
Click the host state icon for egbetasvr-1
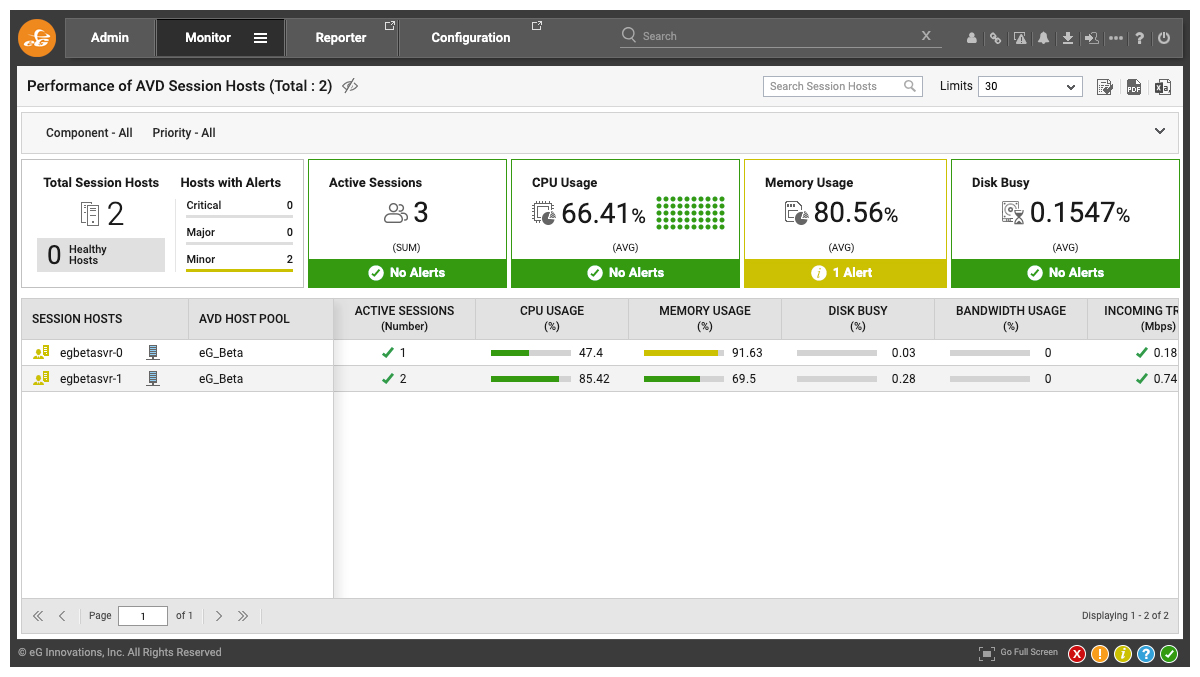[x=41, y=379]
